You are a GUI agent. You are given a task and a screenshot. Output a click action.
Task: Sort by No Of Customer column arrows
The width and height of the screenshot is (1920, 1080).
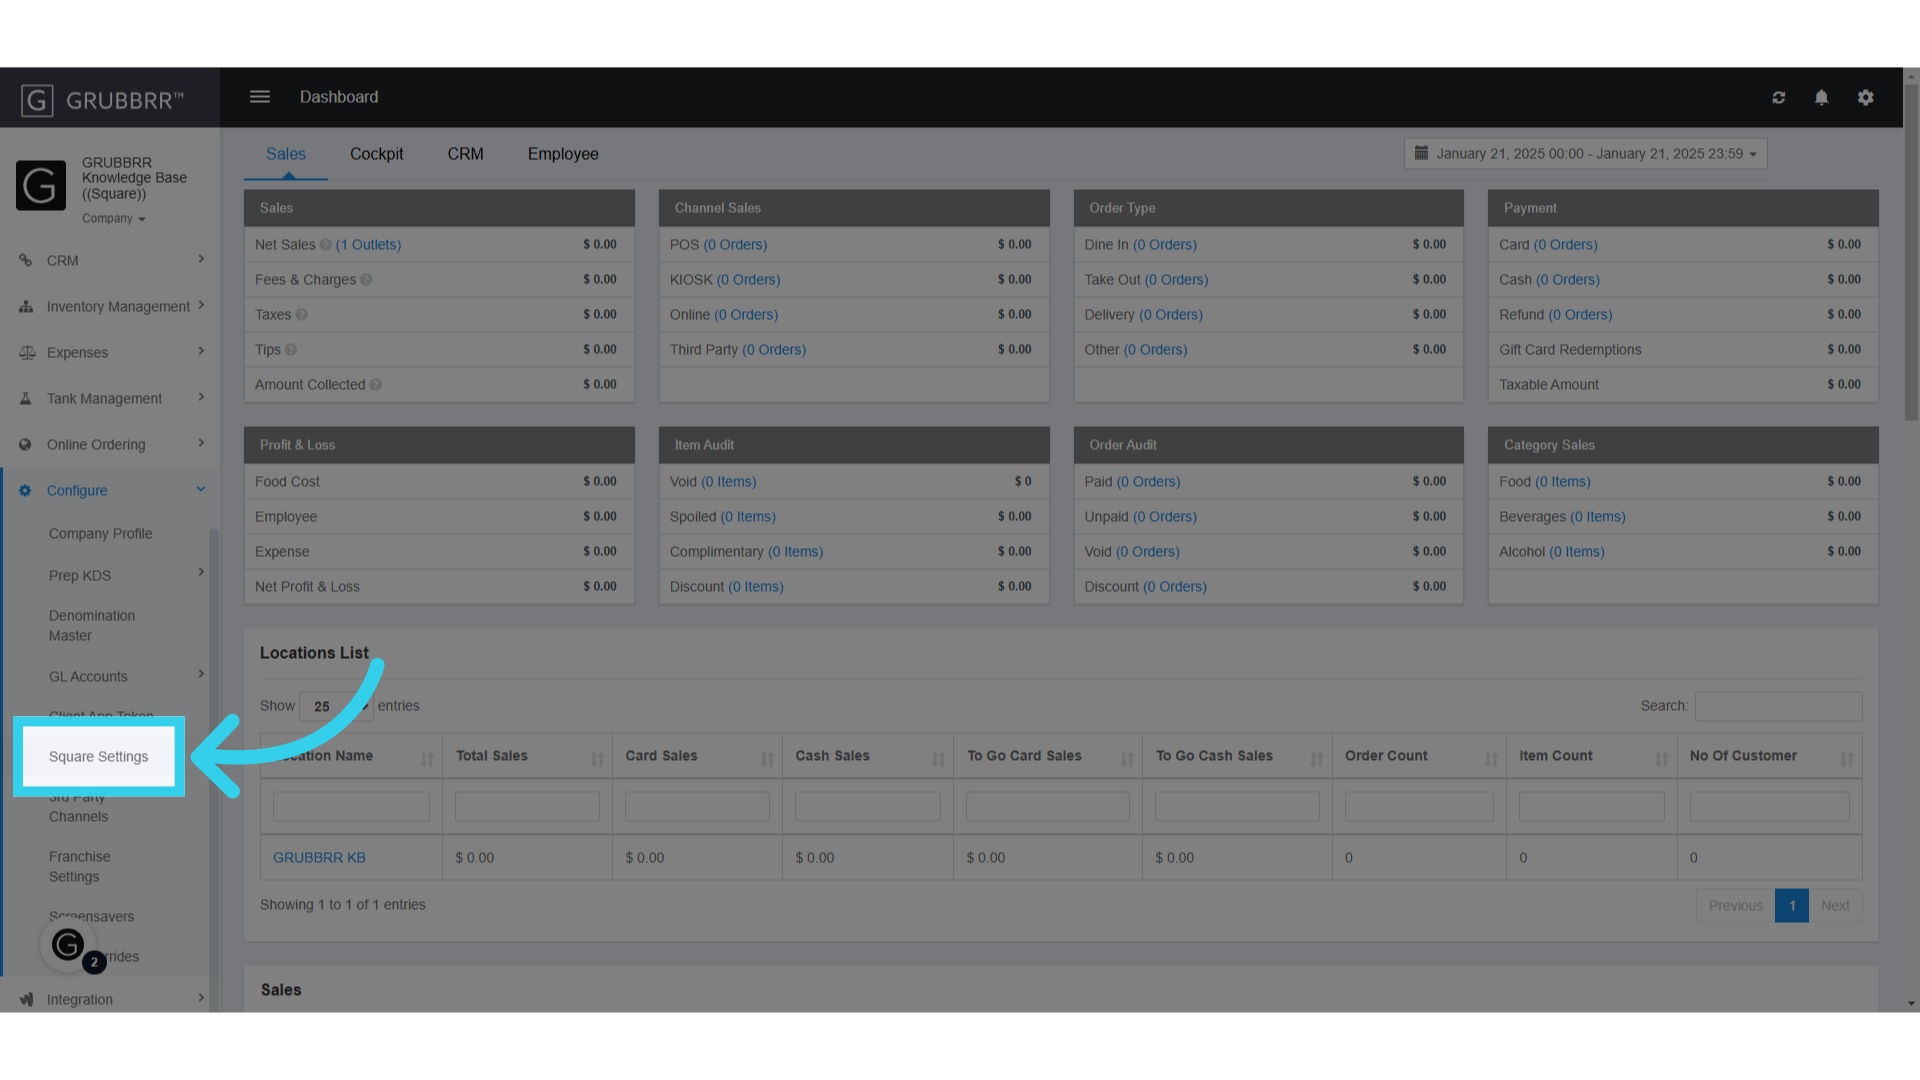[x=1846, y=759]
